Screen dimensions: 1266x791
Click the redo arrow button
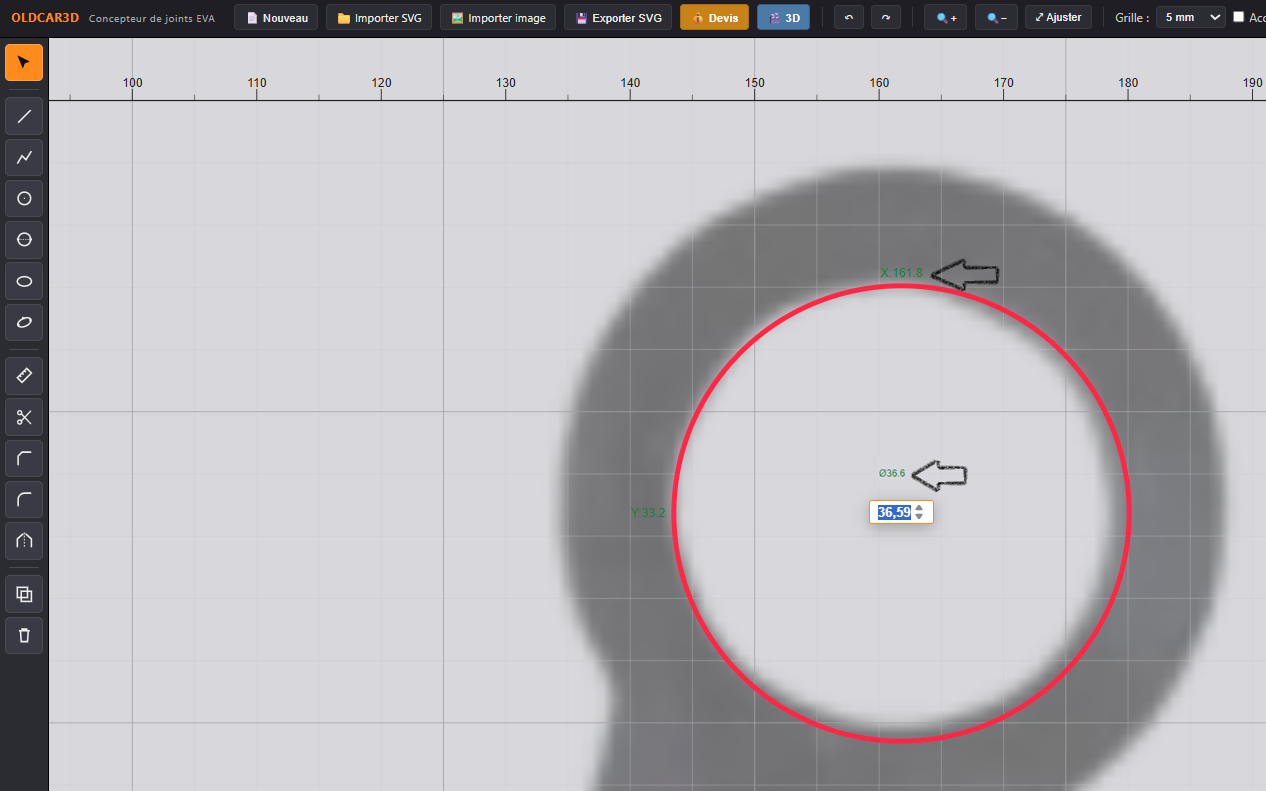pyautogui.click(x=885, y=17)
